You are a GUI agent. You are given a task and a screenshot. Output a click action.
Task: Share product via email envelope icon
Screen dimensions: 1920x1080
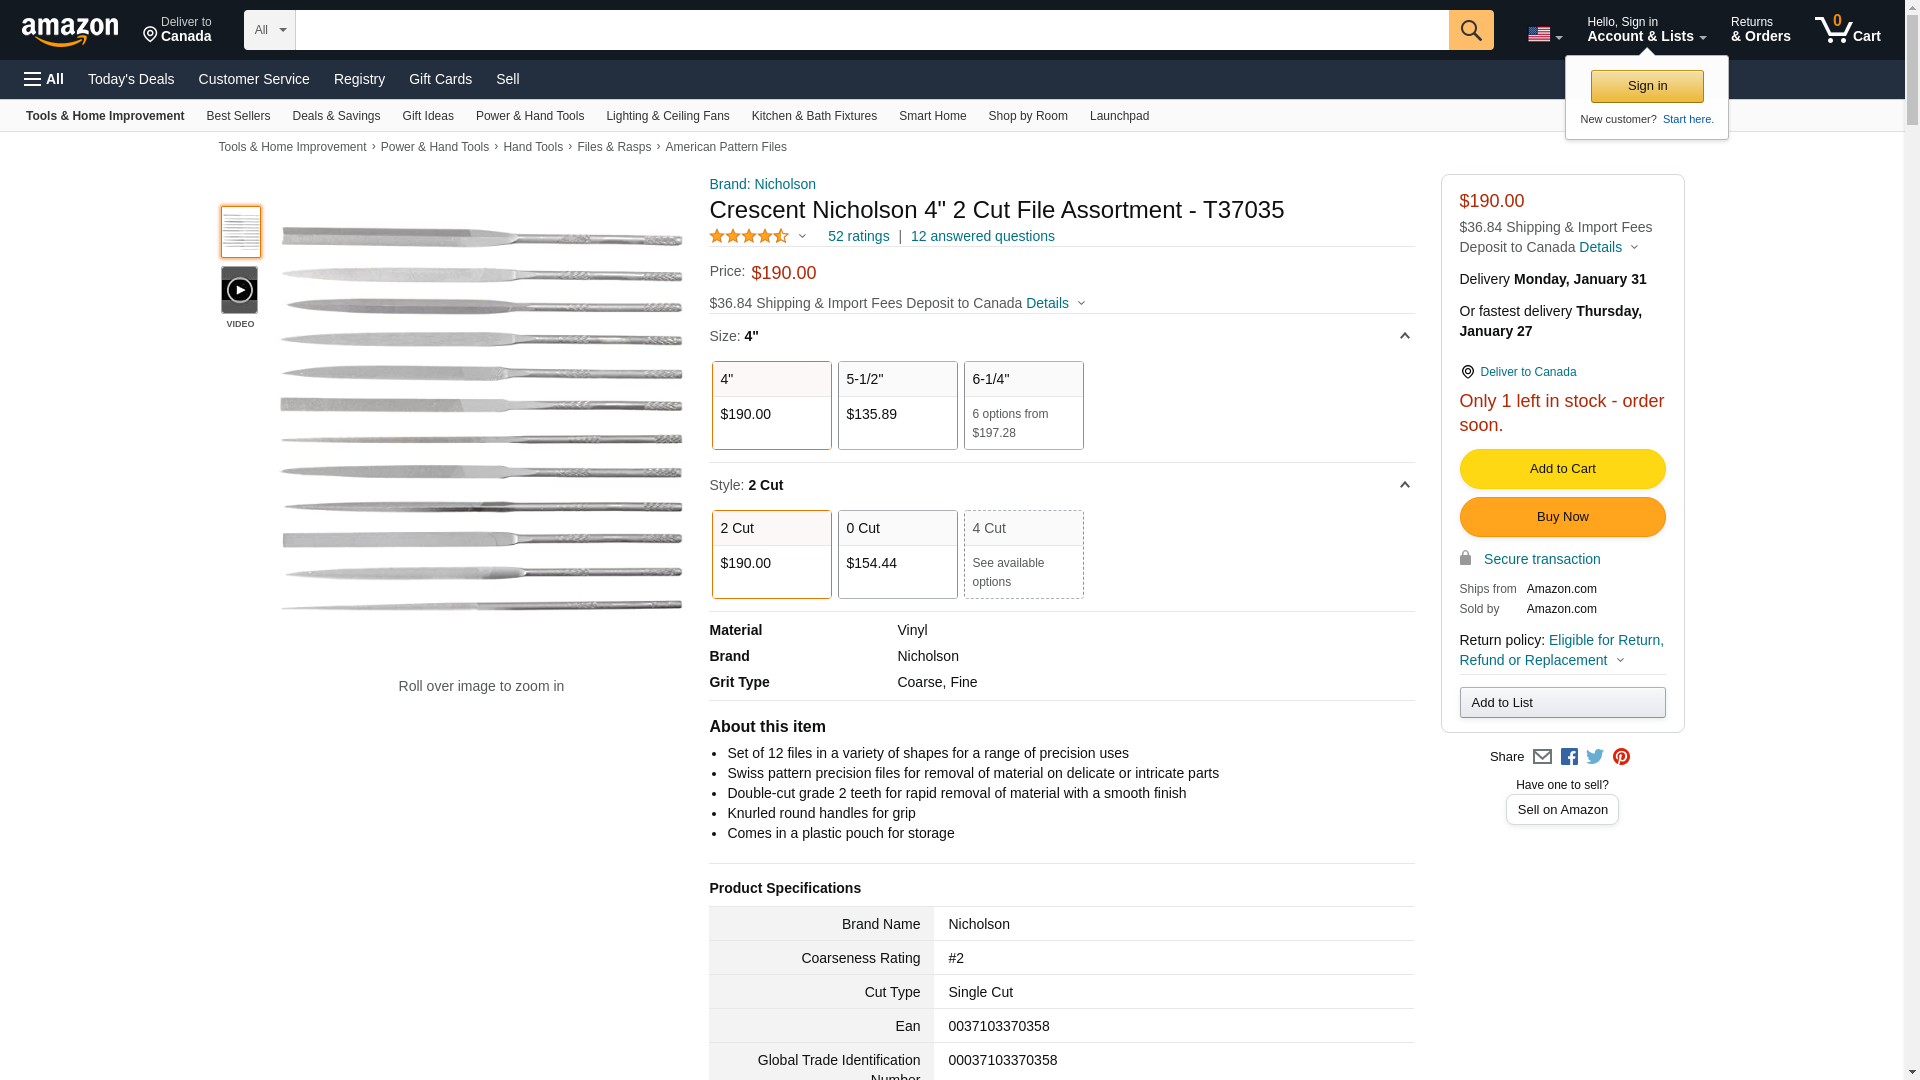[x=1542, y=757]
